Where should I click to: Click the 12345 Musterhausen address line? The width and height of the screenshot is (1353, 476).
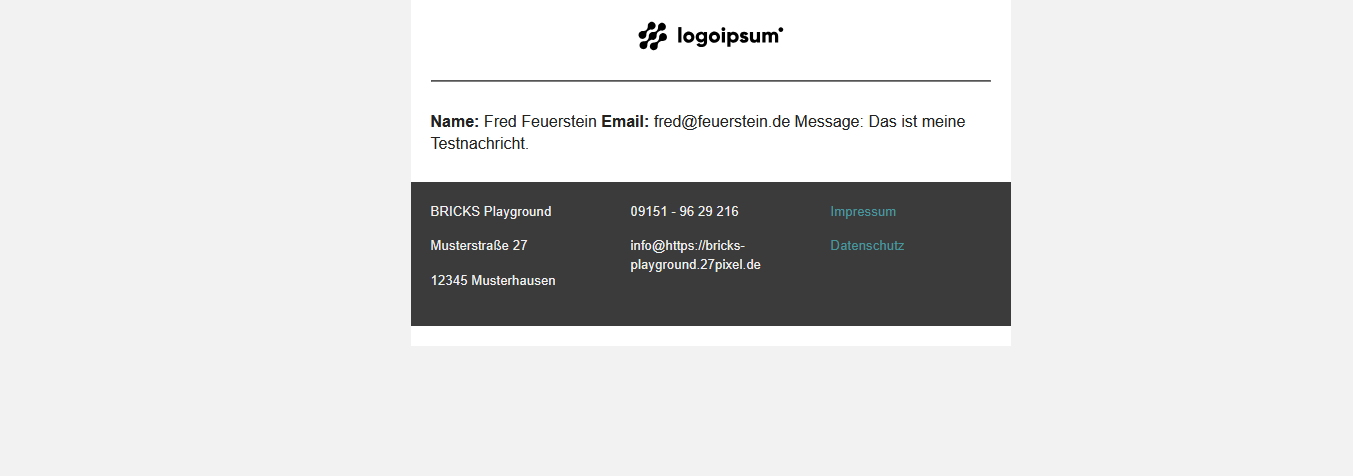[x=493, y=281]
